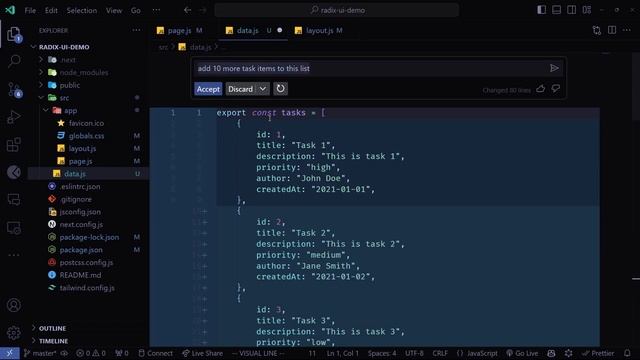Click the CRLF line ending selector
The image size is (640, 360).
440,353
